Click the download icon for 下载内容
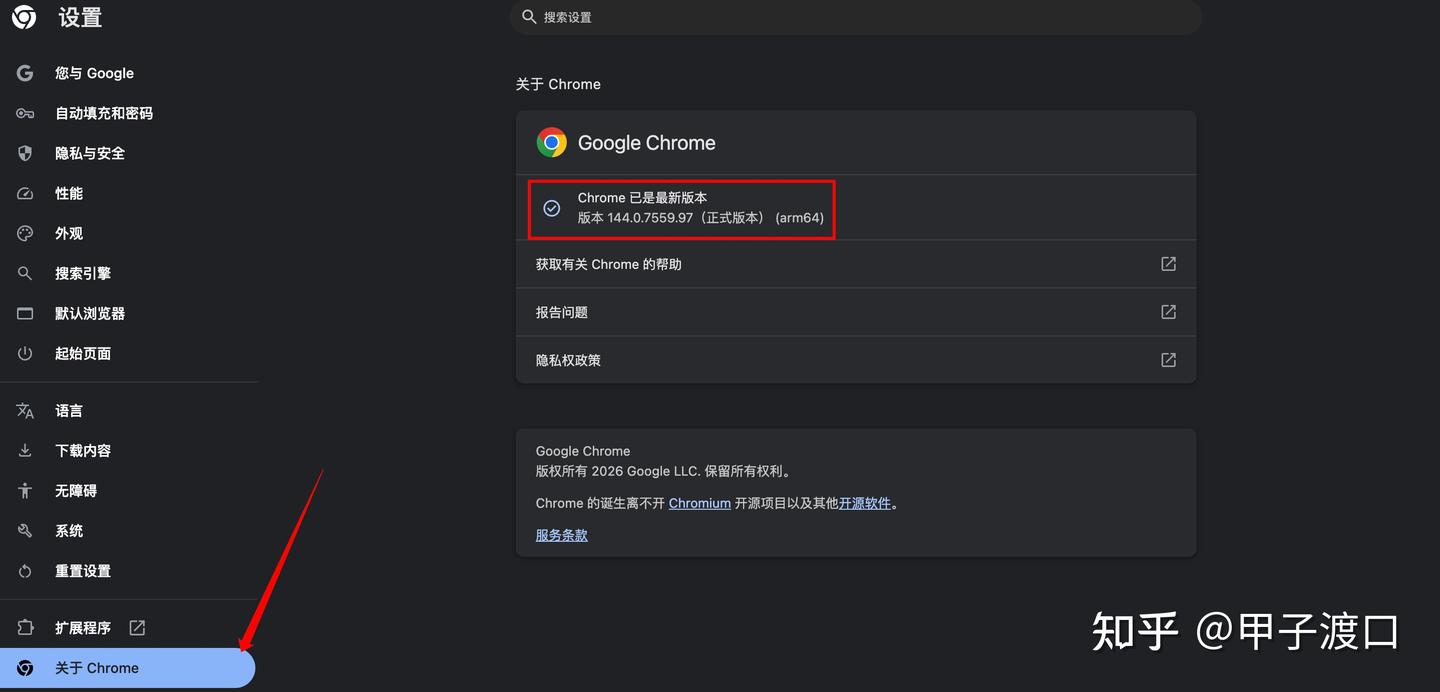1440x692 pixels. coord(25,451)
